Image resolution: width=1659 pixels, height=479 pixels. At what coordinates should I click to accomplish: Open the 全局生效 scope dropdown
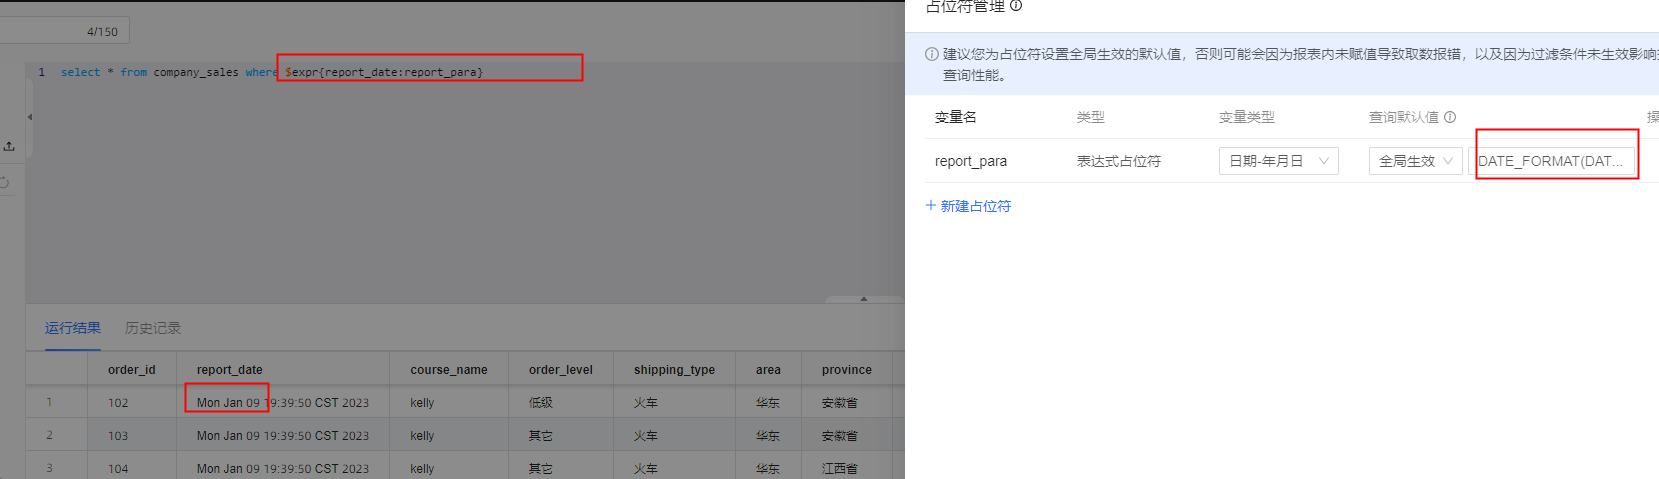[x=1415, y=161]
